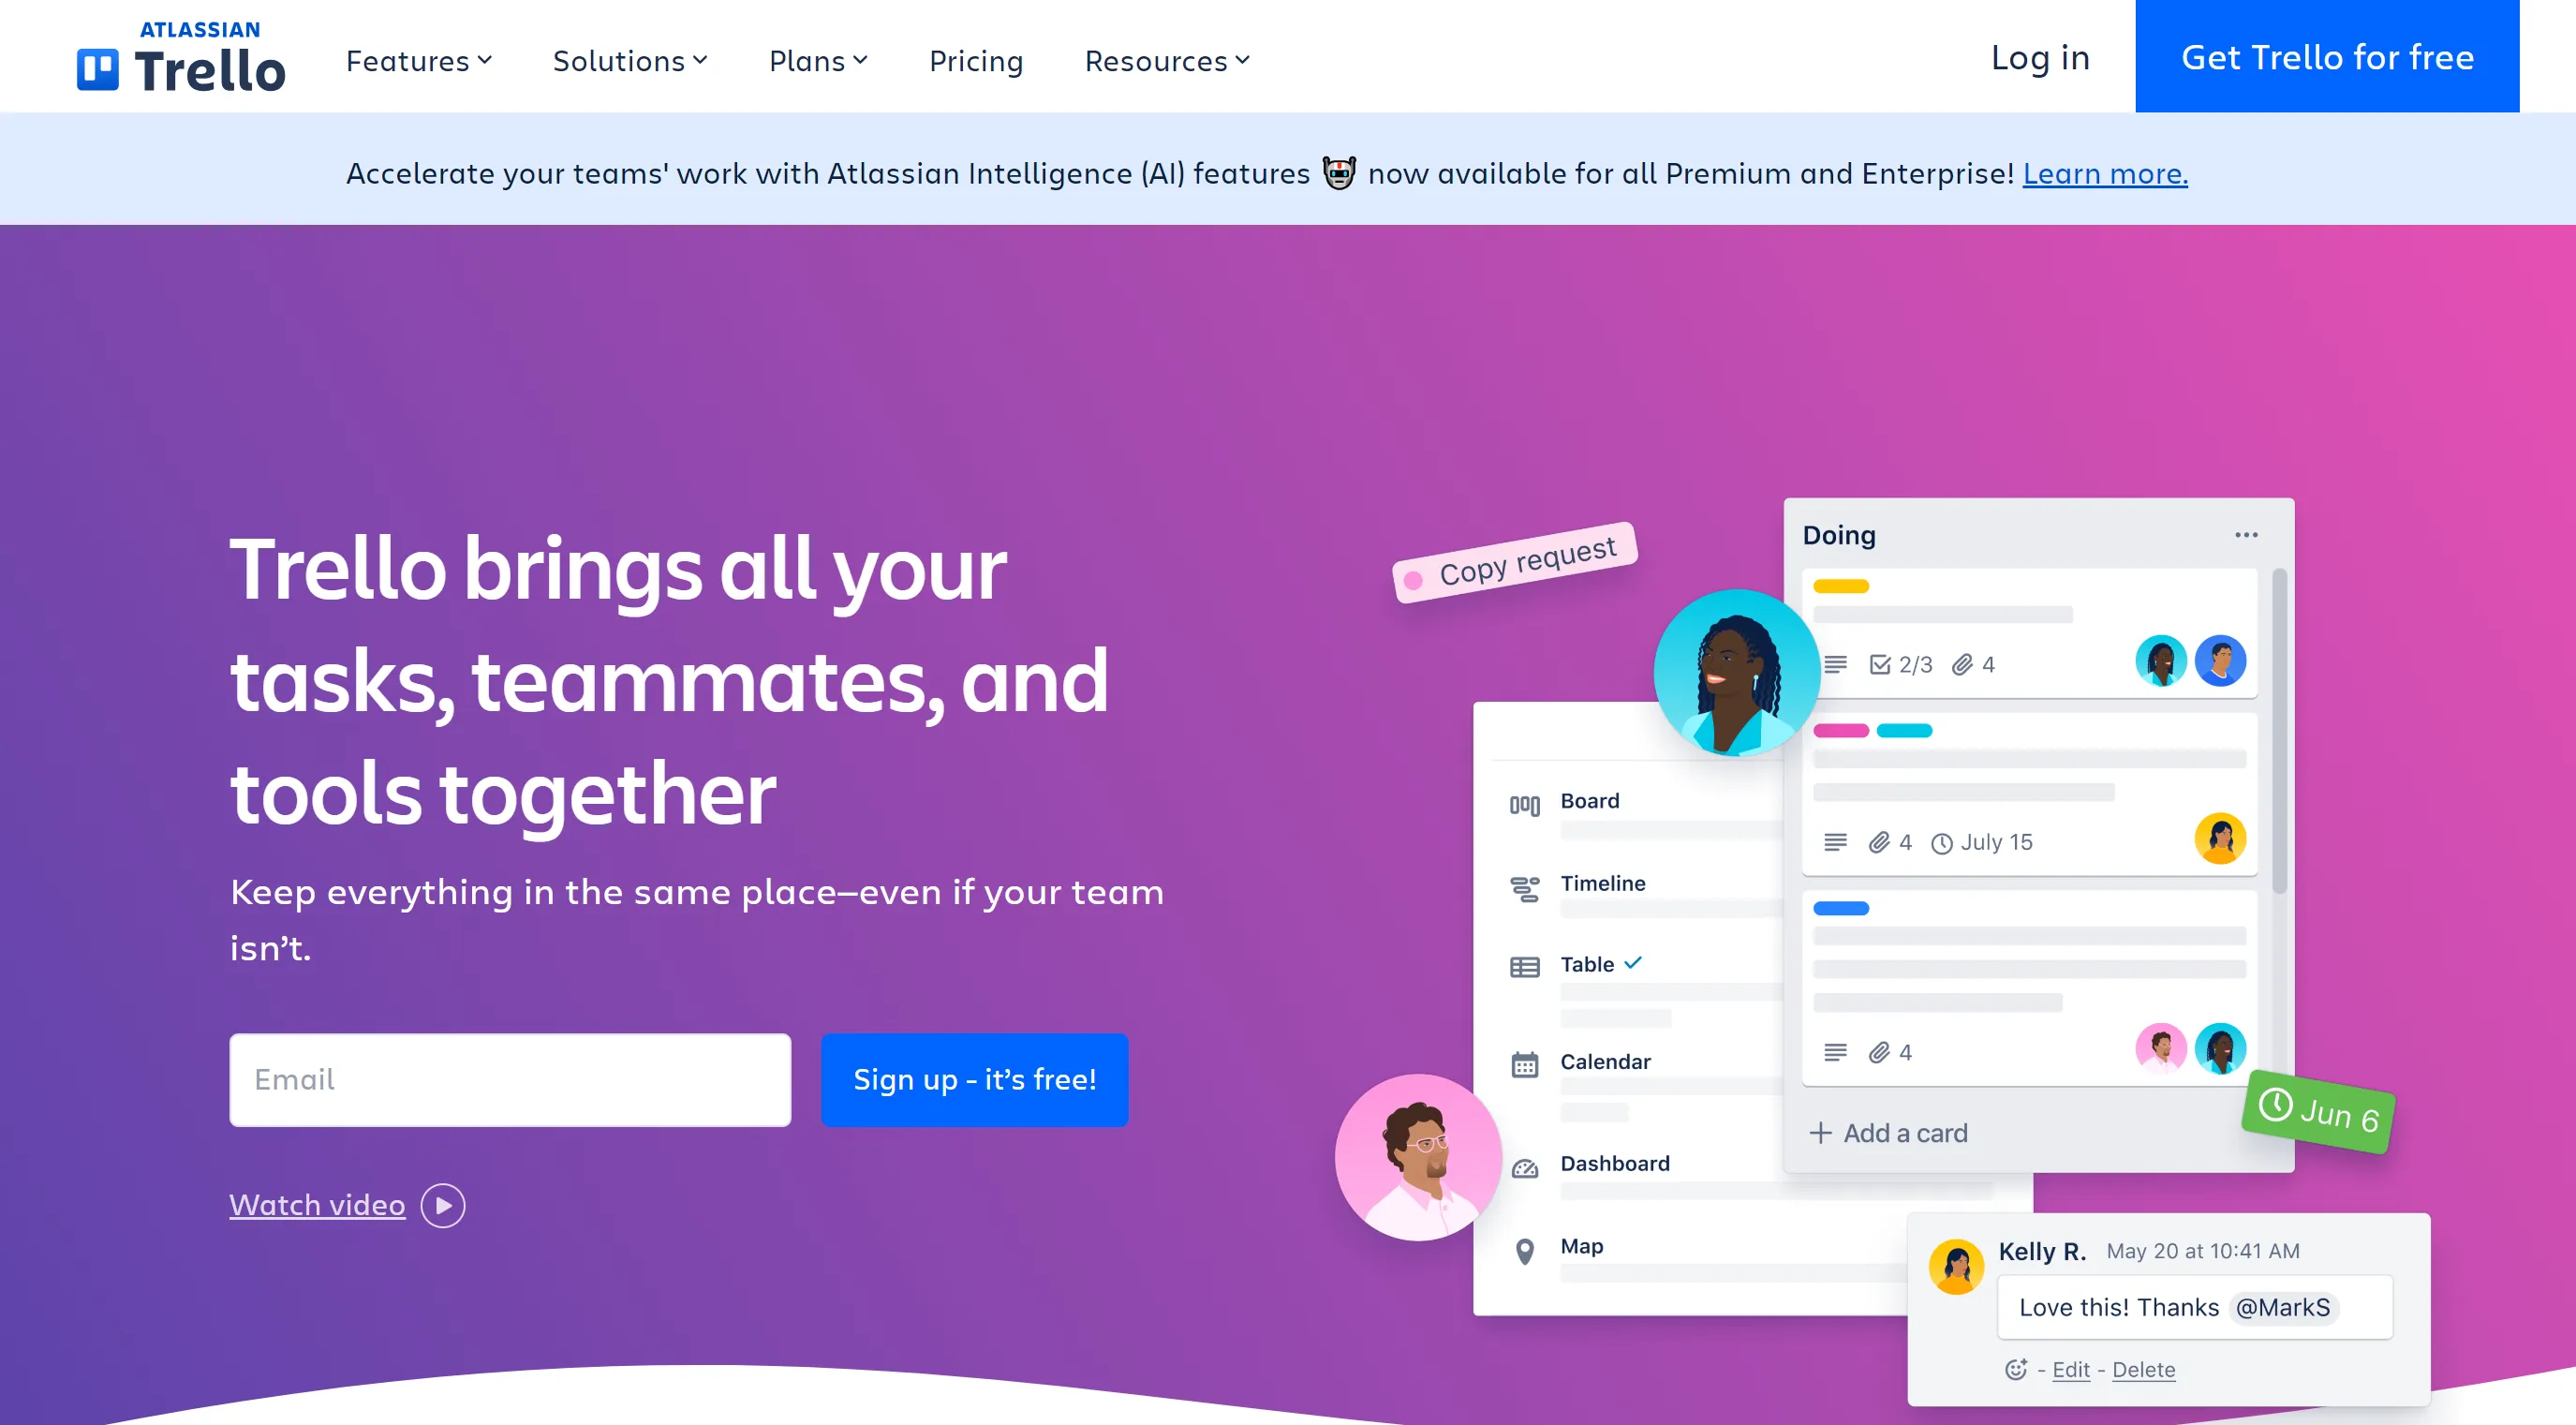Select the Calendar view icon
2576x1425 pixels.
click(x=1526, y=1061)
